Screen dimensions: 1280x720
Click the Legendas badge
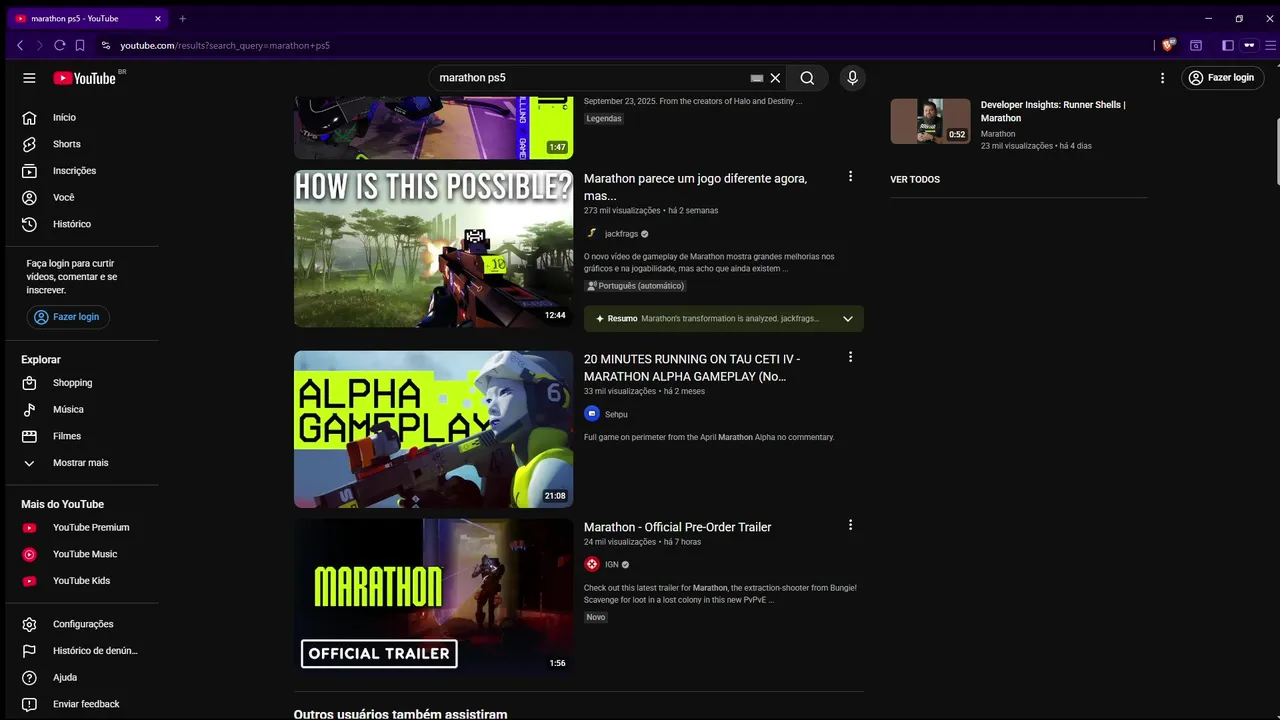pos(604,119)
